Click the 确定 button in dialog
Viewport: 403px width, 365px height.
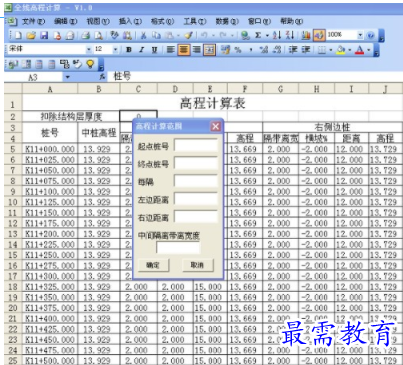[153, 265]
